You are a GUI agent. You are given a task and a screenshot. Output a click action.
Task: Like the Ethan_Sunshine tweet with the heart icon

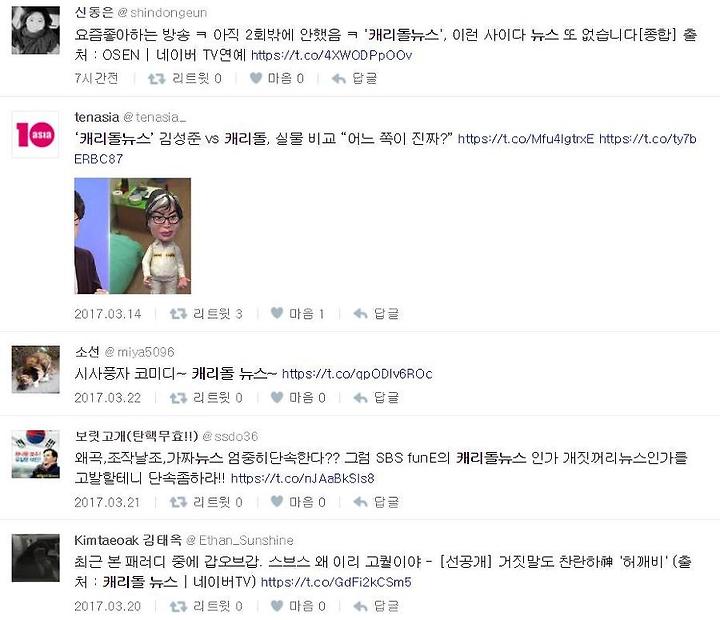277,605
